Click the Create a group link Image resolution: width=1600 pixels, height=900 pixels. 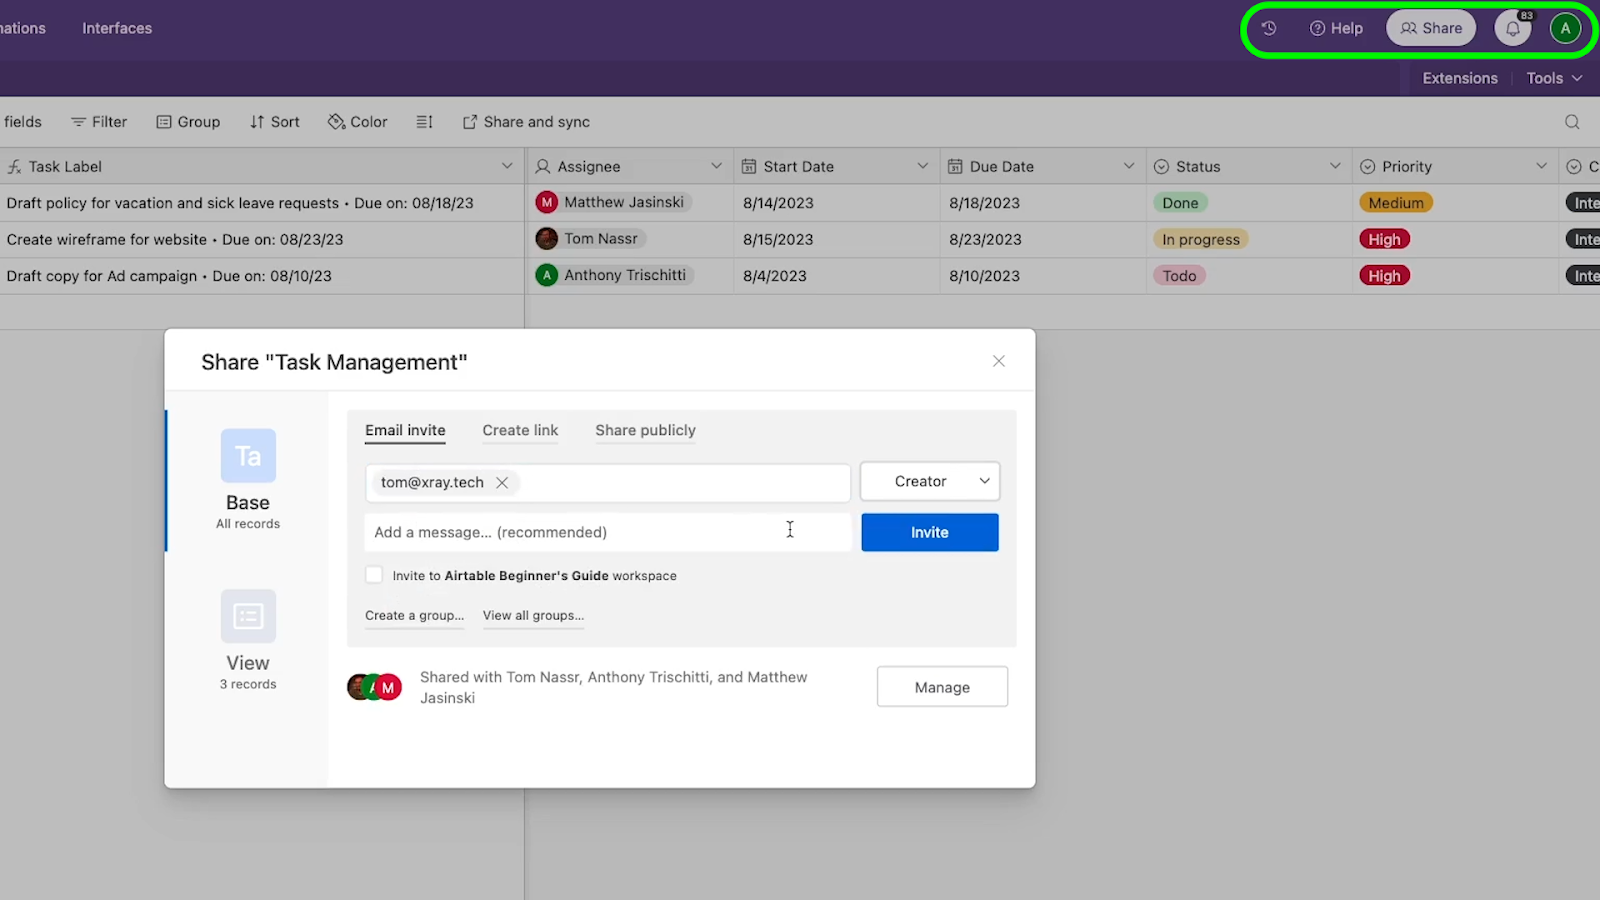tap(414, 615)
